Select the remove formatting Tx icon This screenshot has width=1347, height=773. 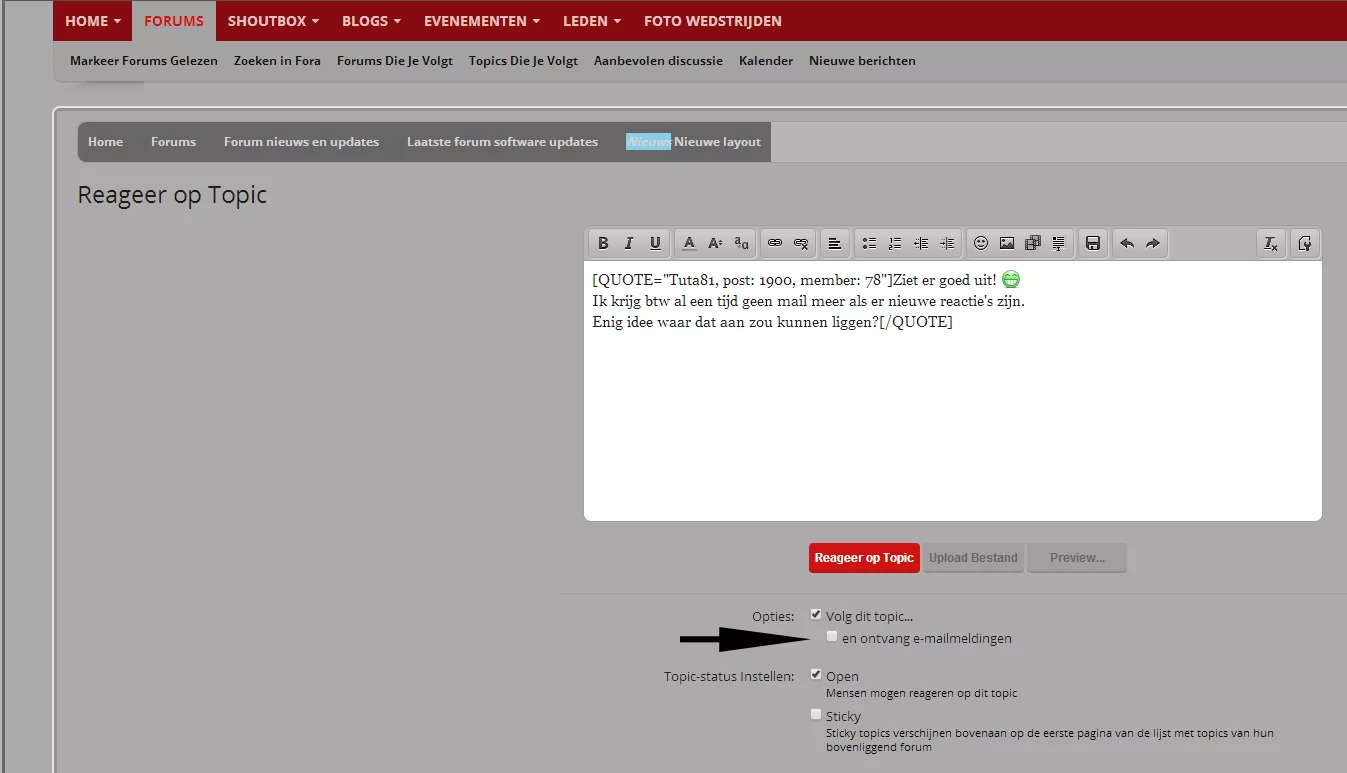[x=1270, y=243]
